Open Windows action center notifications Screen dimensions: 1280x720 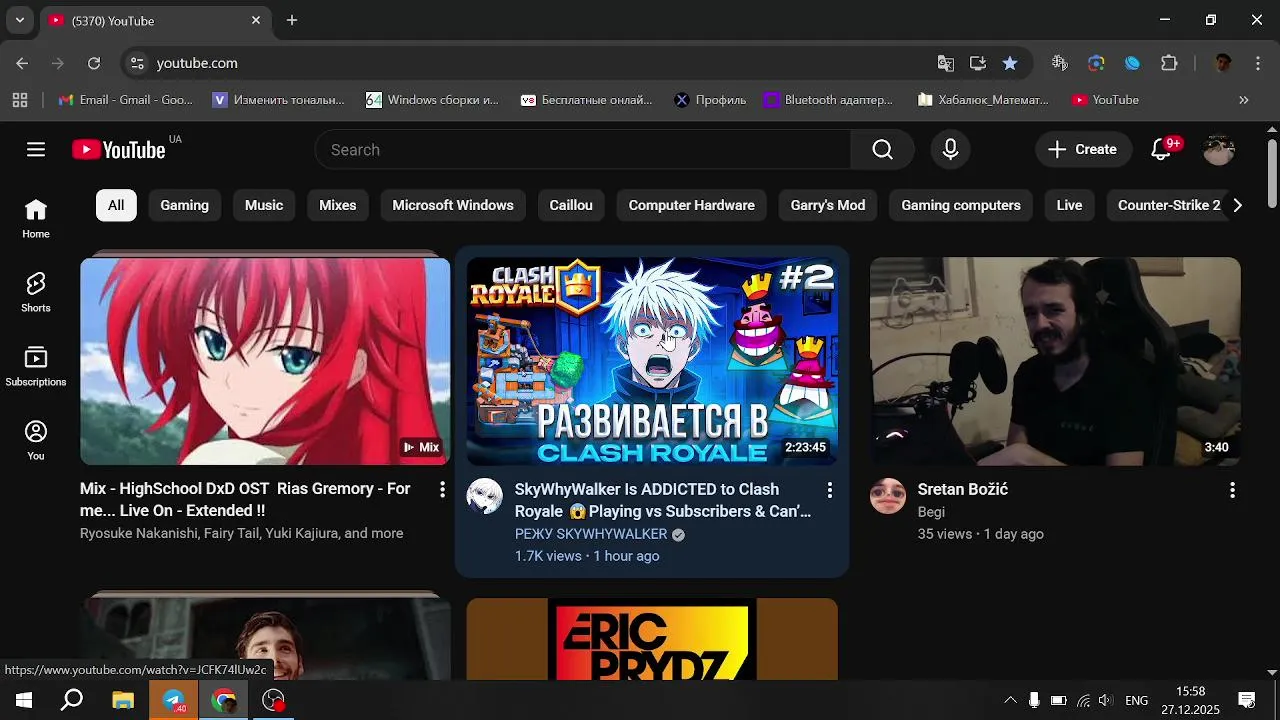[1247, 700]
